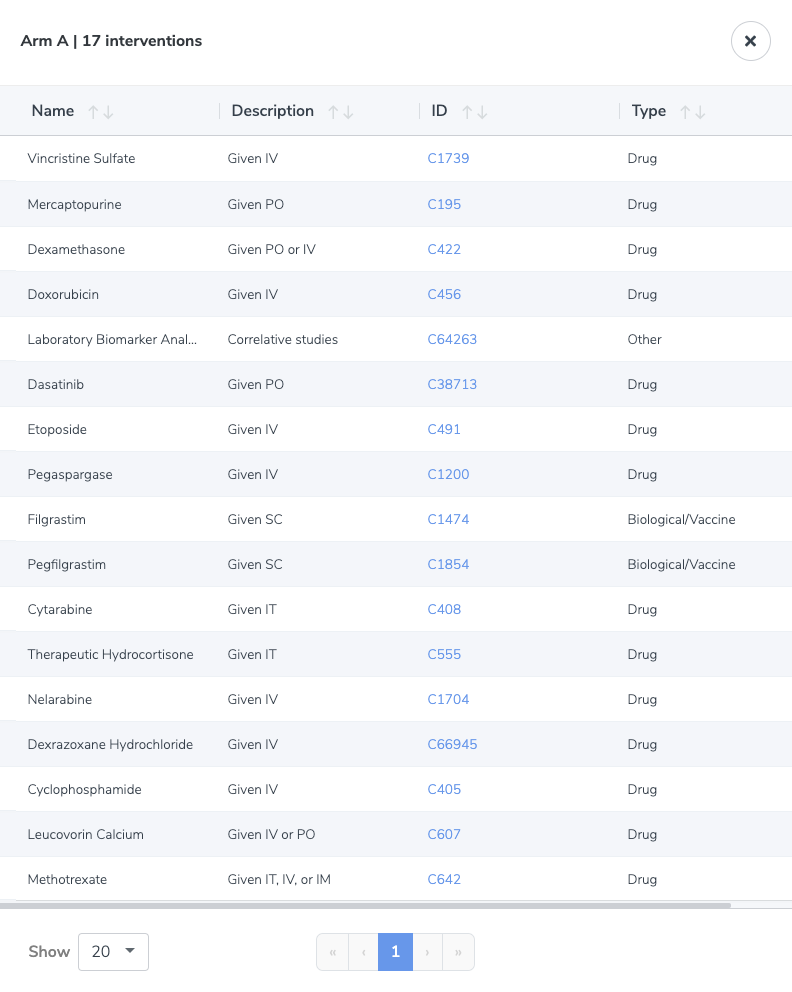Image resolution: width=792 pixels, height=992 pixels.
Task: Select the Pegaspargase row name cell
Action: (70, 474)
